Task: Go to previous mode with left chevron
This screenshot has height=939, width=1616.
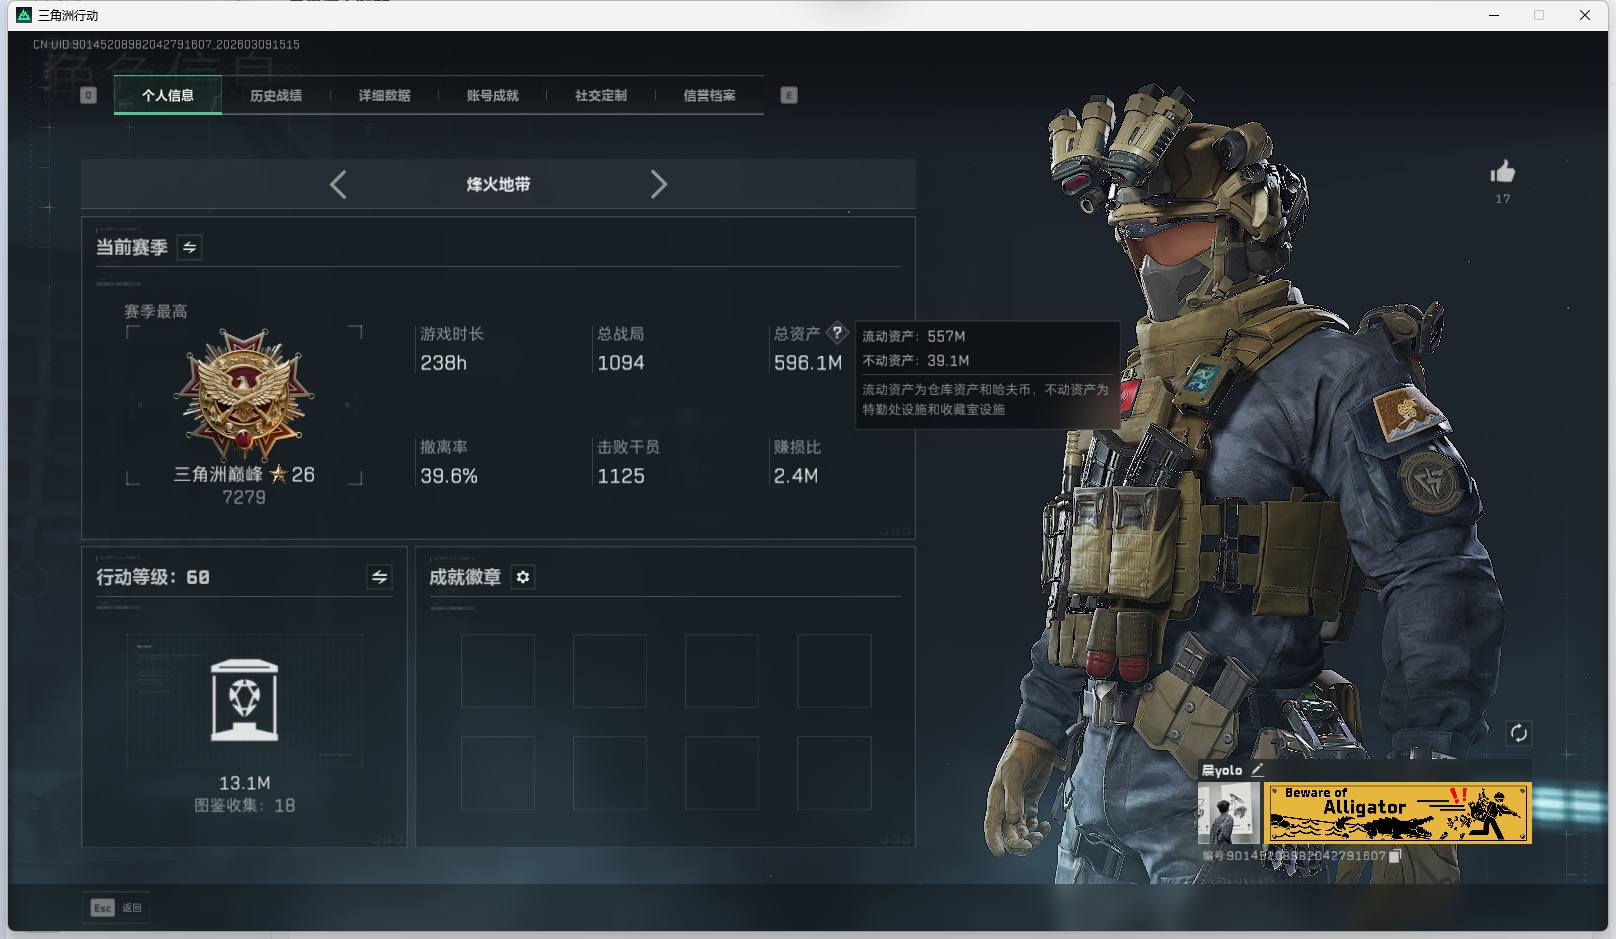Action: coord(337,184)
